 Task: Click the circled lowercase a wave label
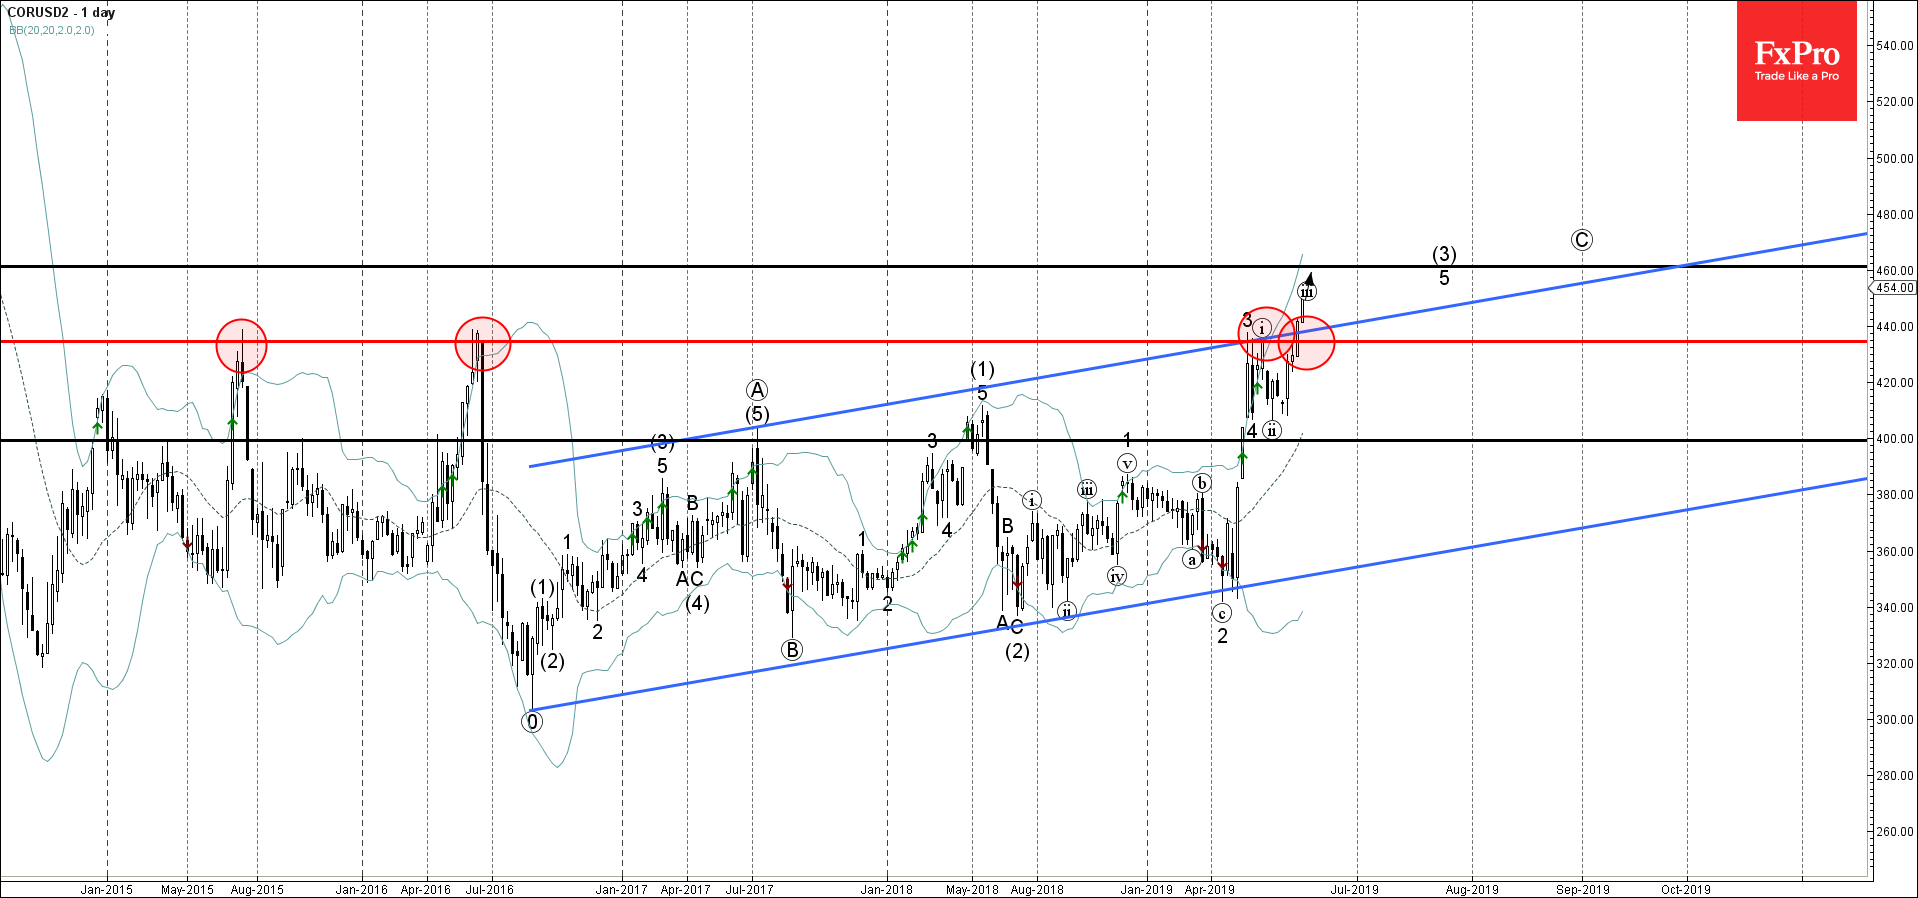(1191, 559)
